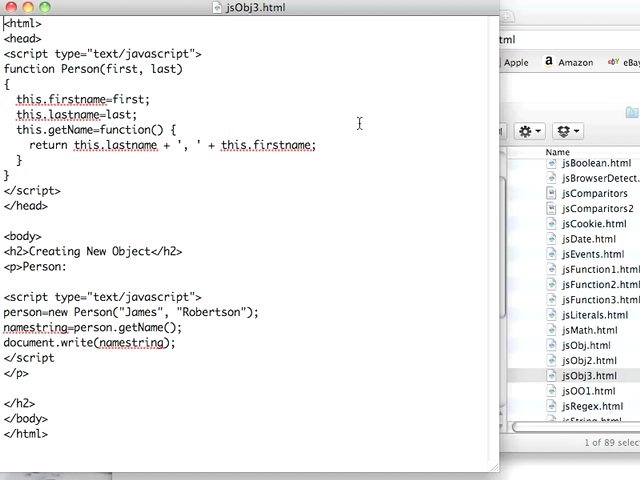Select the jsObj.html file icon
640x480 pixels.
(x=551, y=345)
